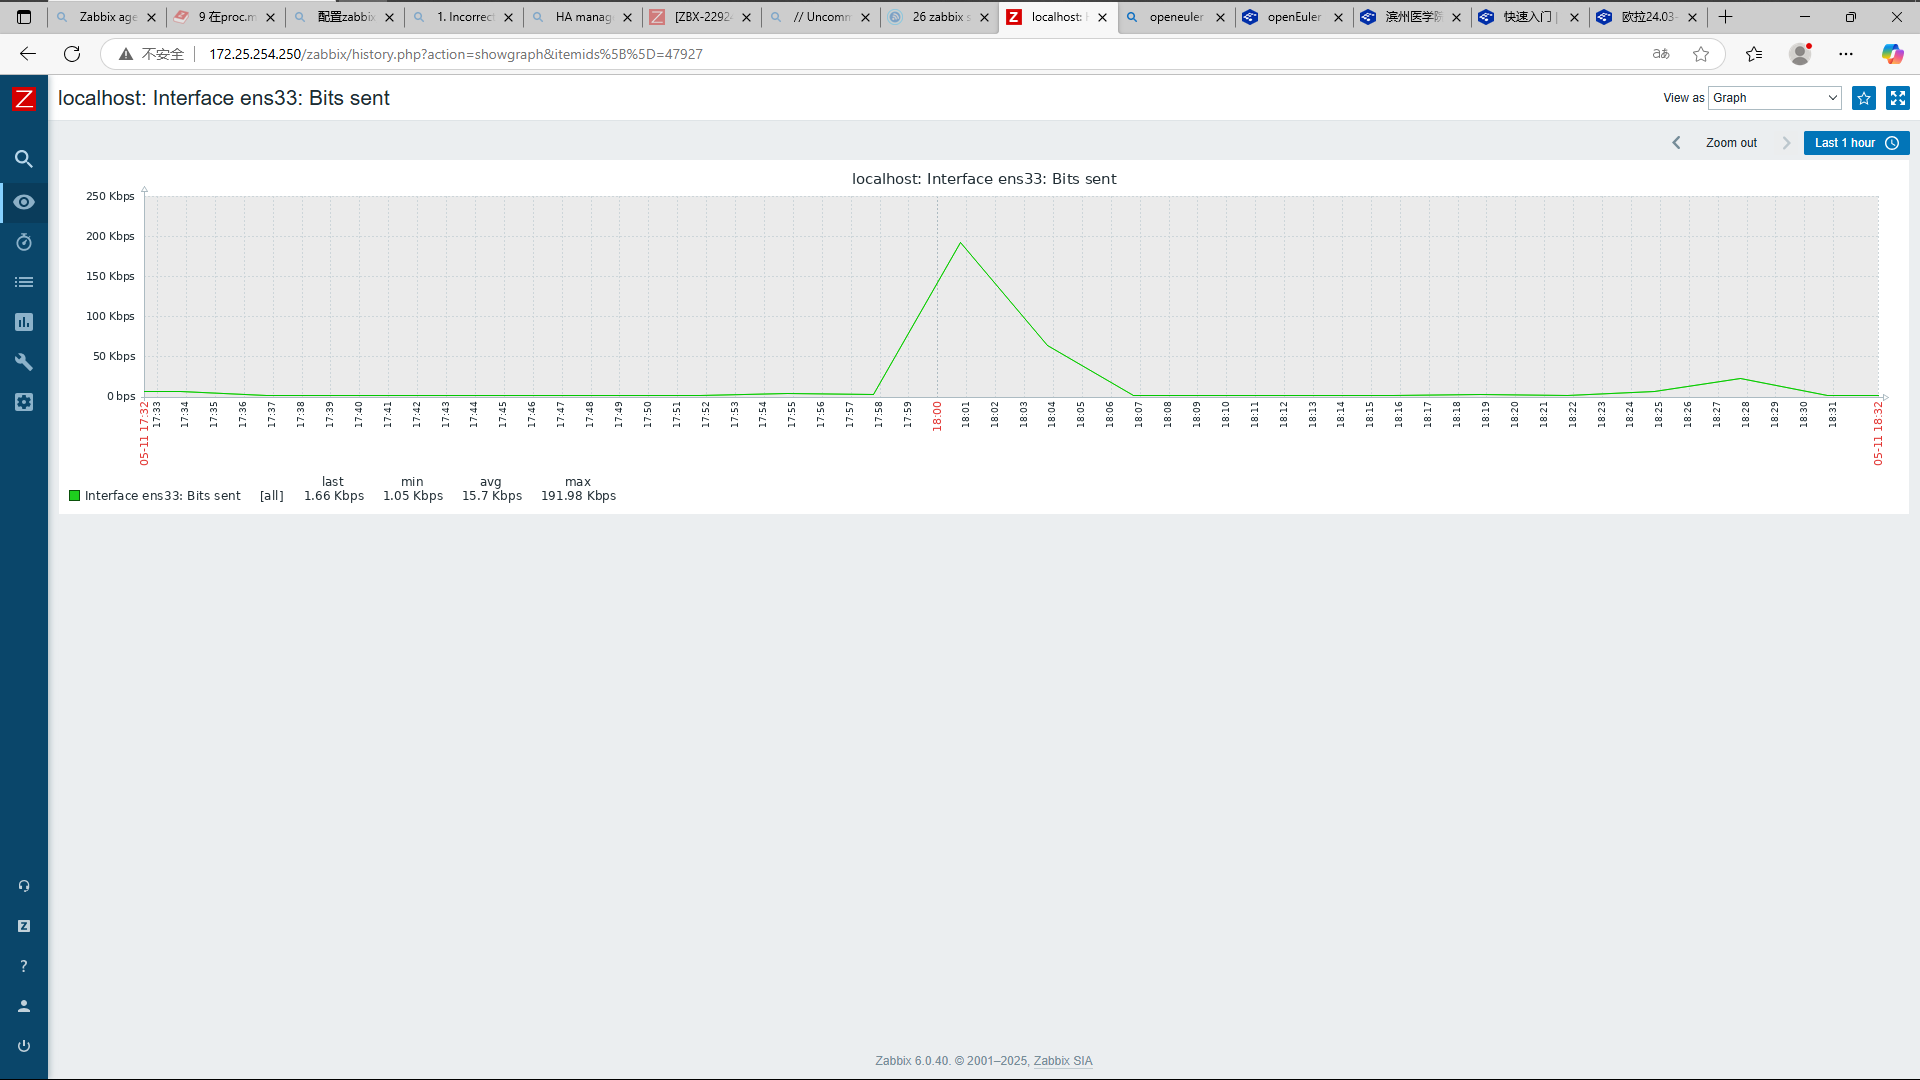Screen dimensions: 1920x1080
Task: Open Inventory list icon in sidebar
Action: pos(24,282)
